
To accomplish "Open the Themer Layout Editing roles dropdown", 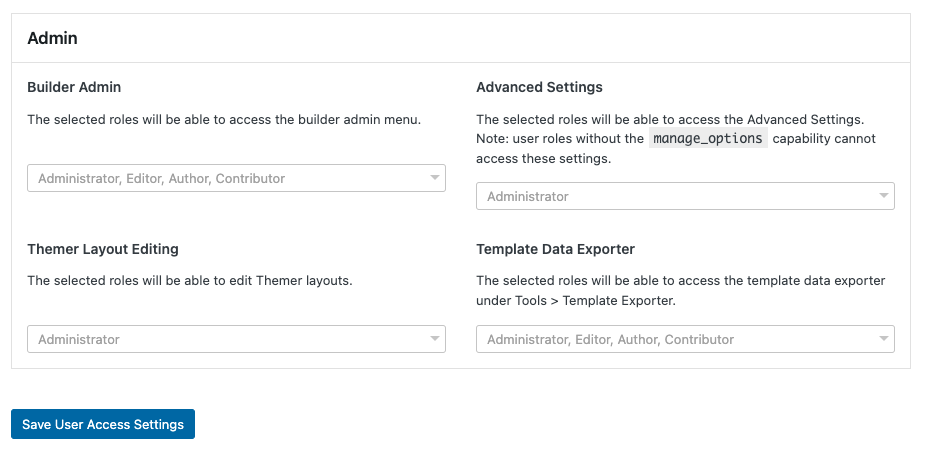I will pyautogui.click(x=236, y=339).
